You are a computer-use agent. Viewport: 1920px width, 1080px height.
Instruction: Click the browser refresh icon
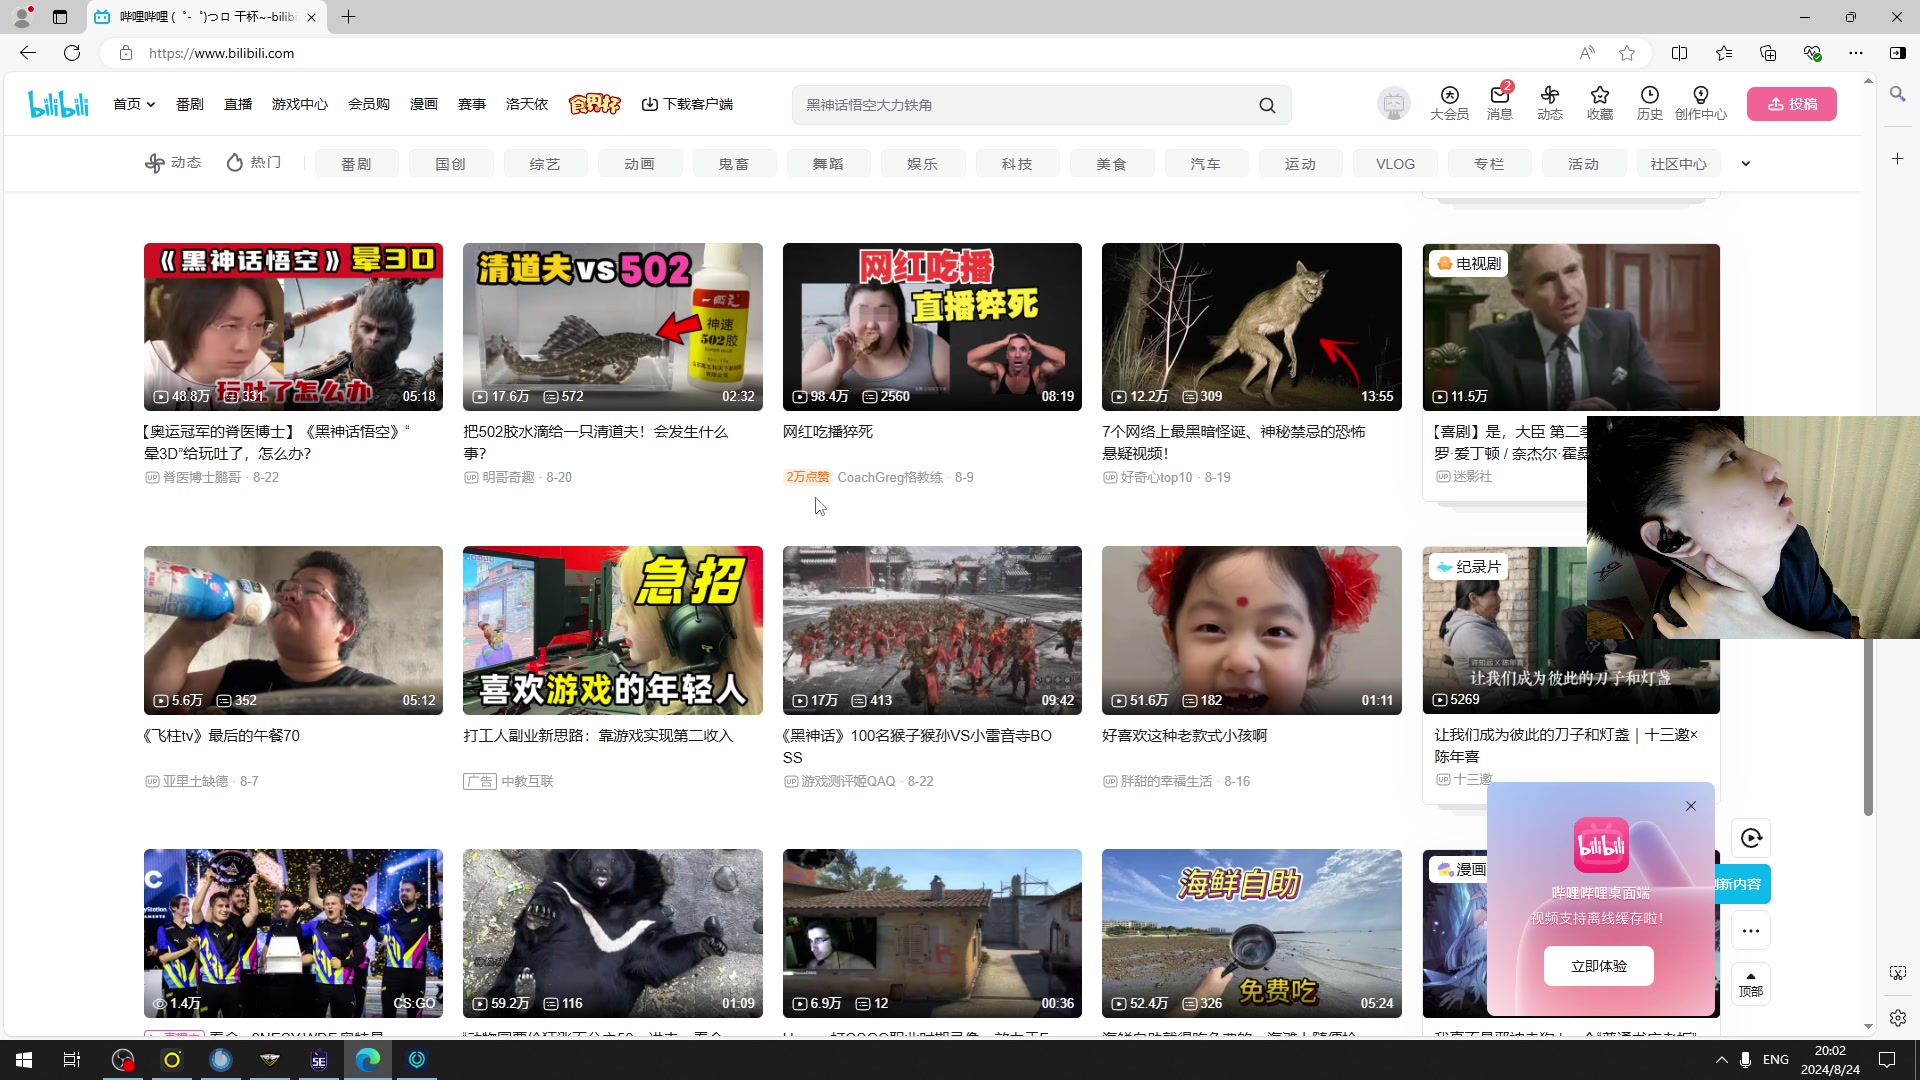(72, 53)
